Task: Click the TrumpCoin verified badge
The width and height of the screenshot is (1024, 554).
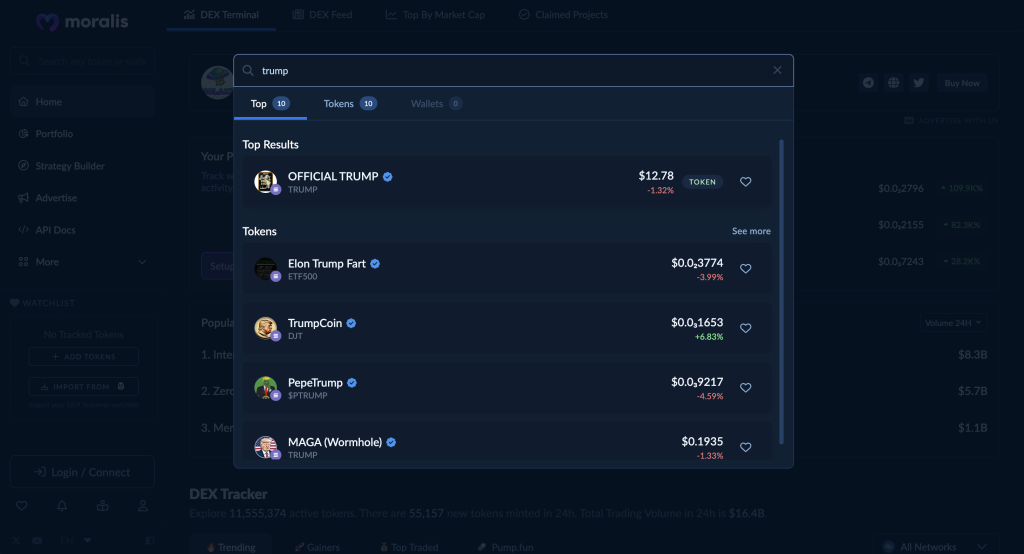Action: coord(351,323)
